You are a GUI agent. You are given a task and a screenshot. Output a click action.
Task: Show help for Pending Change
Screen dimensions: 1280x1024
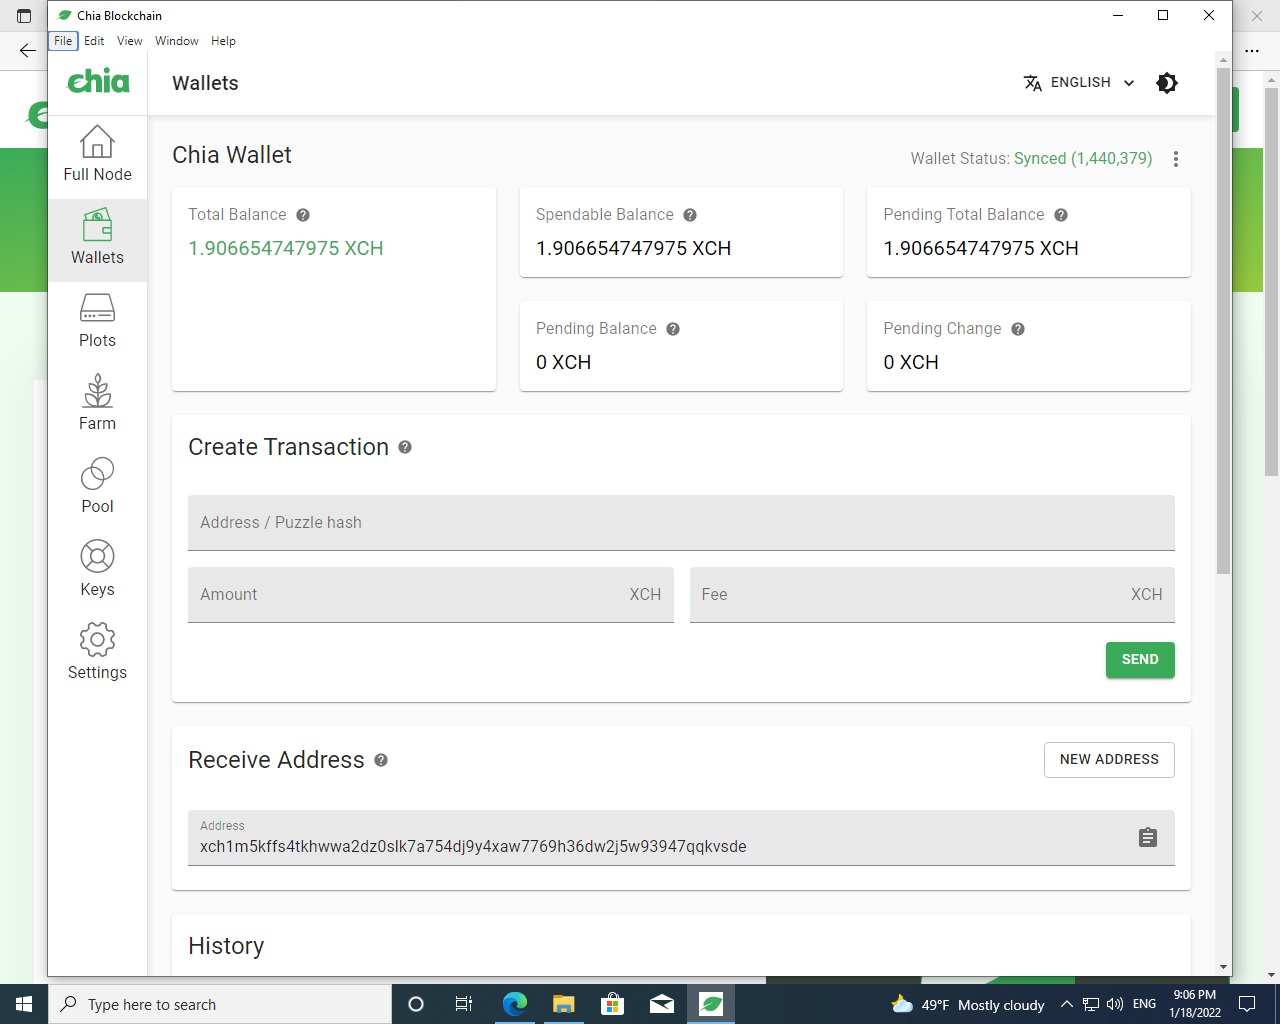point(1018,329)
